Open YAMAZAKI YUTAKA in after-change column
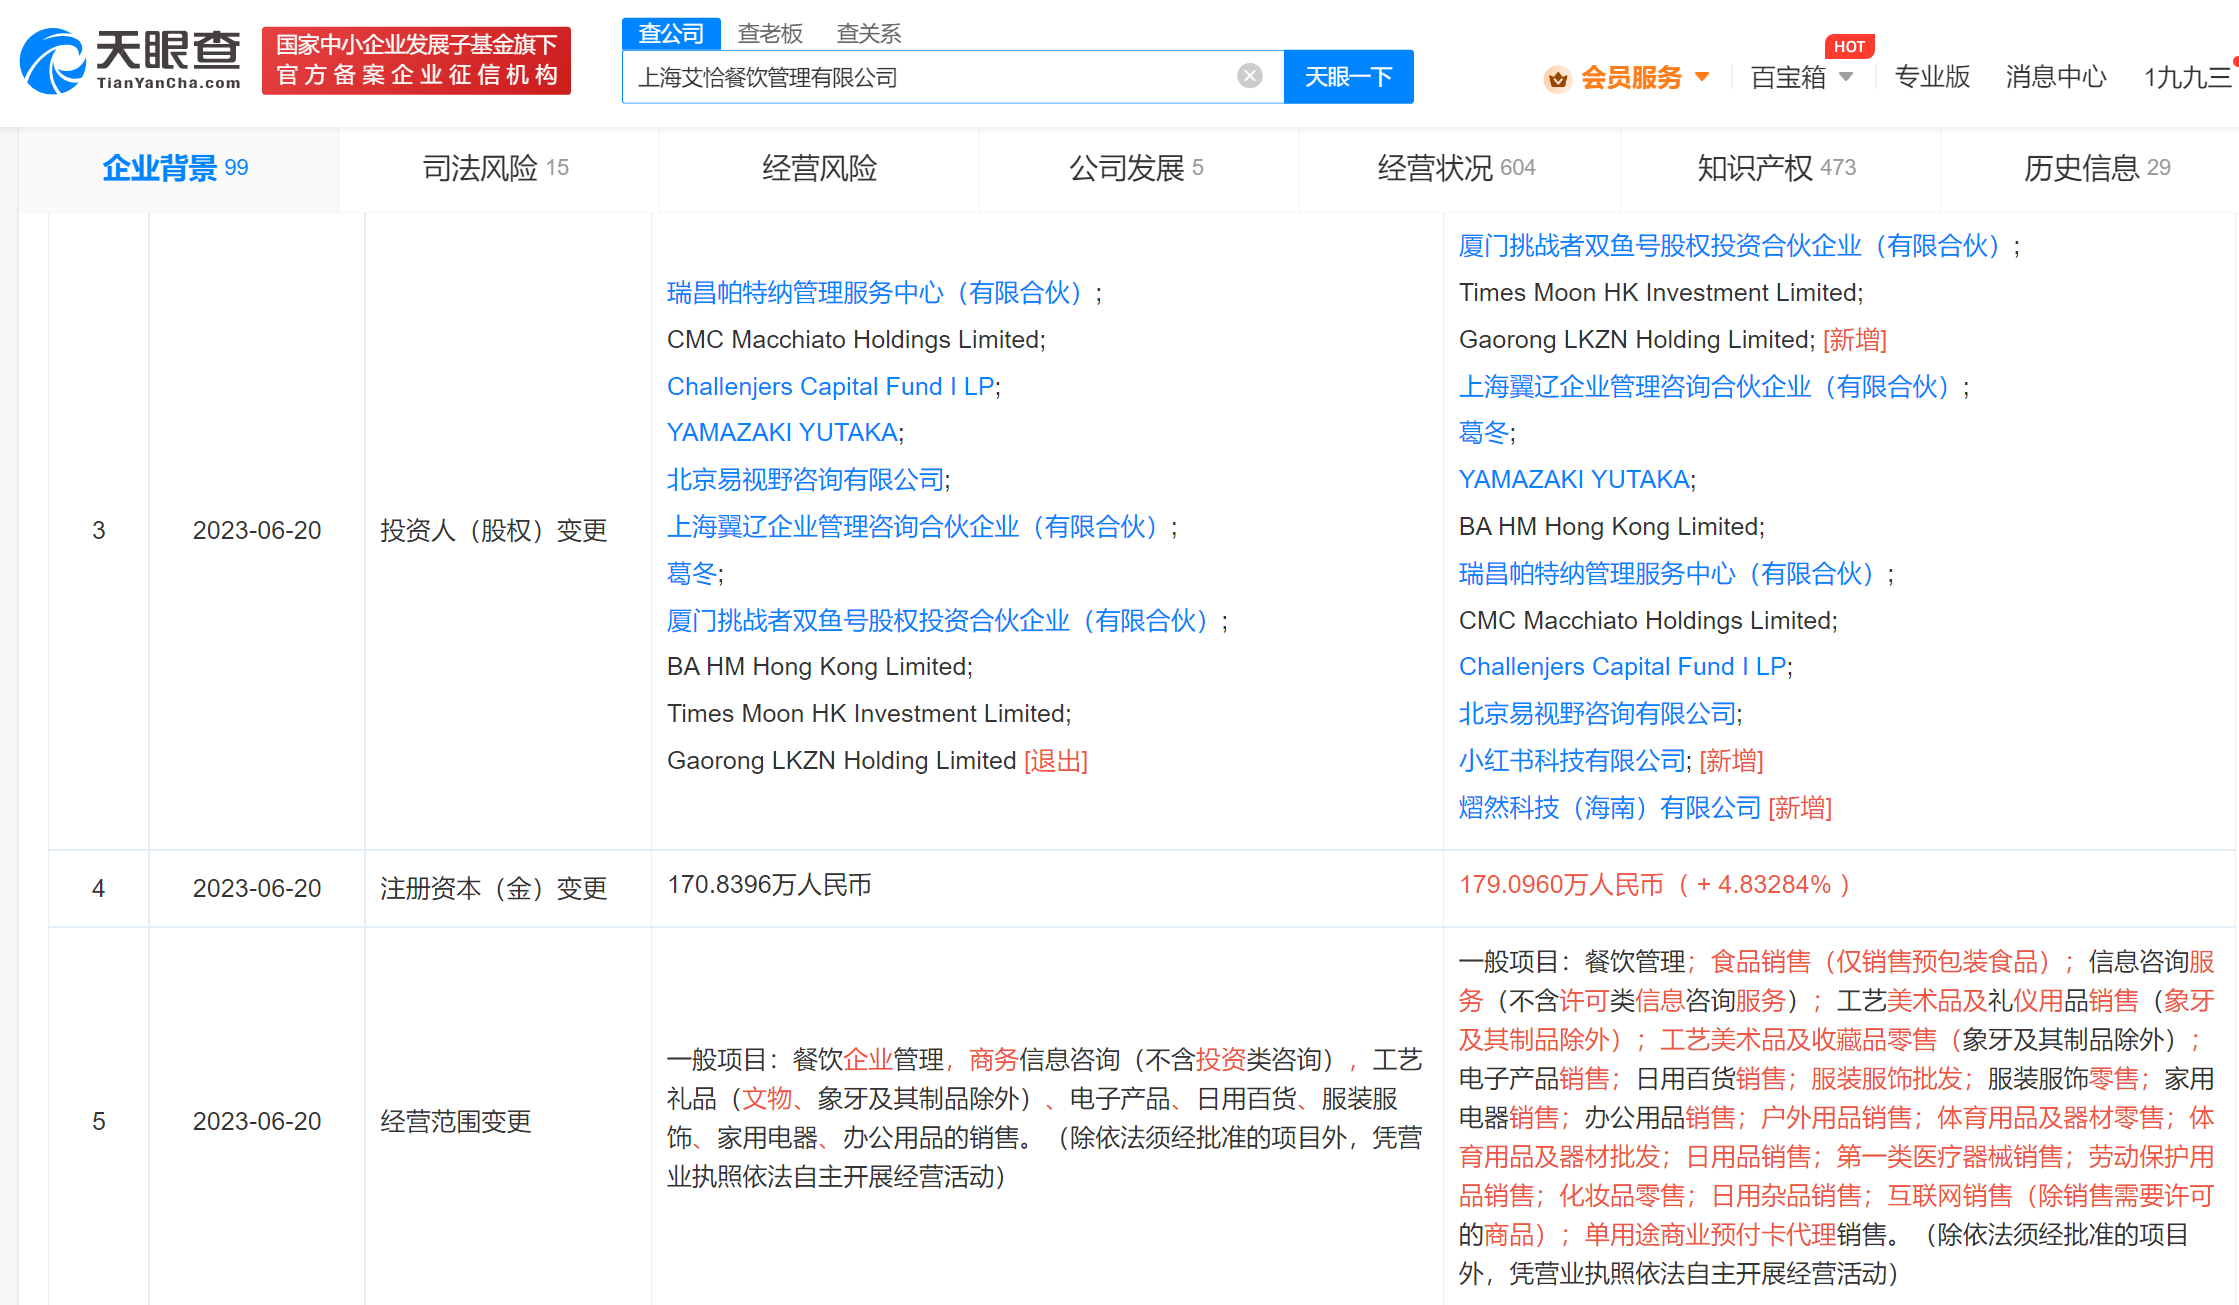 click(1574, 479)
